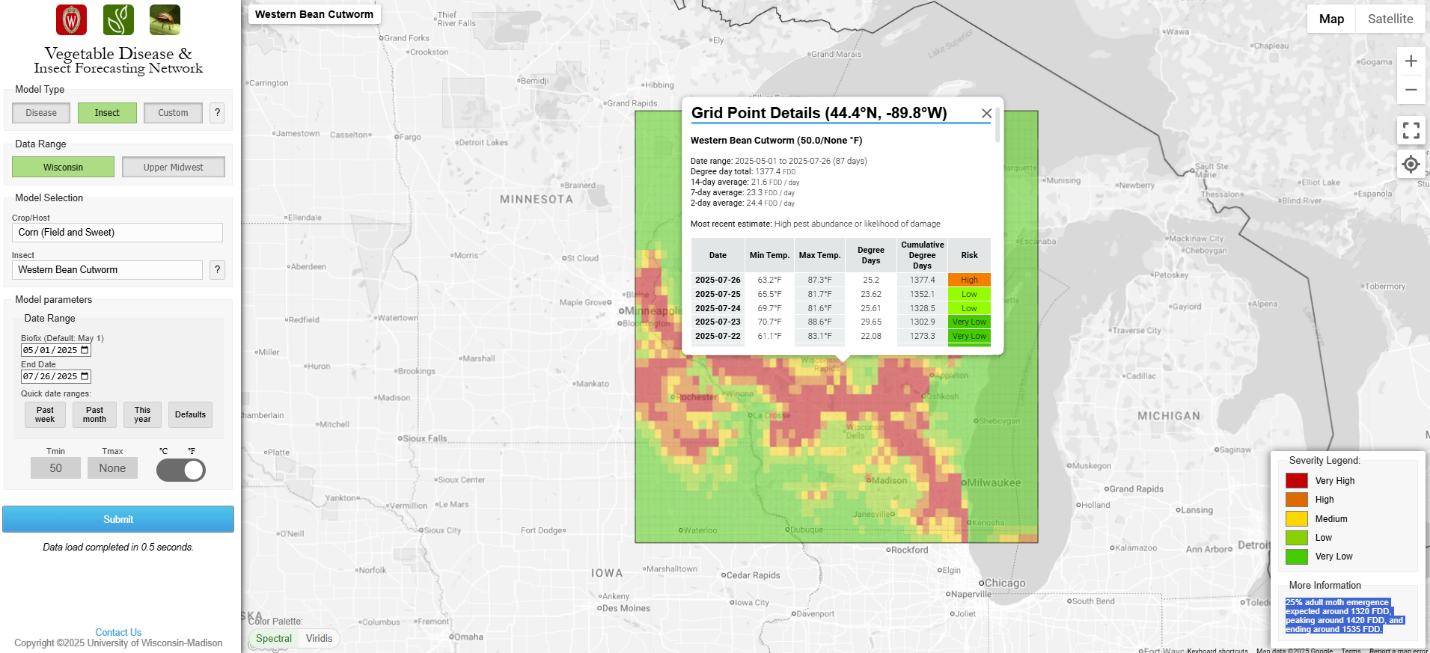Select the Viridis color palette
This screenshot has height=653, width=1430.
coord(319,638)
